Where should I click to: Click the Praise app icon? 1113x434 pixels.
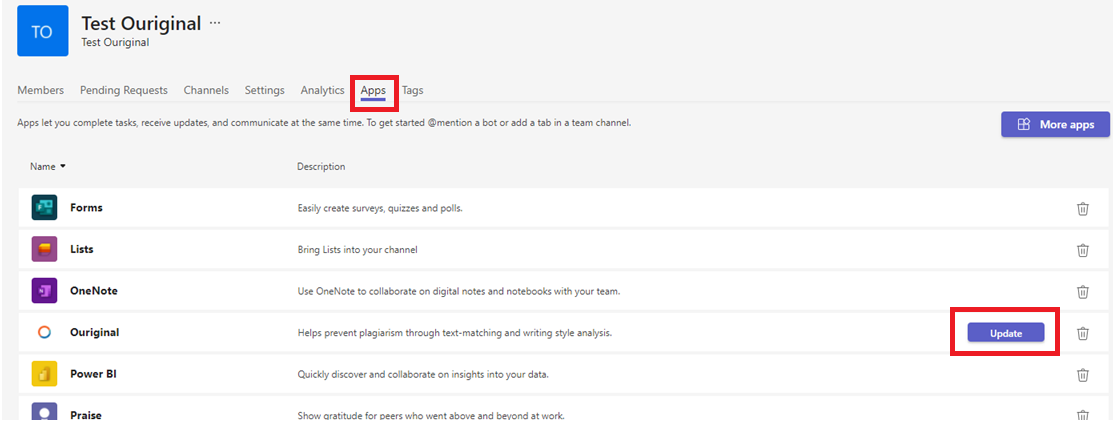pos(44,413)
